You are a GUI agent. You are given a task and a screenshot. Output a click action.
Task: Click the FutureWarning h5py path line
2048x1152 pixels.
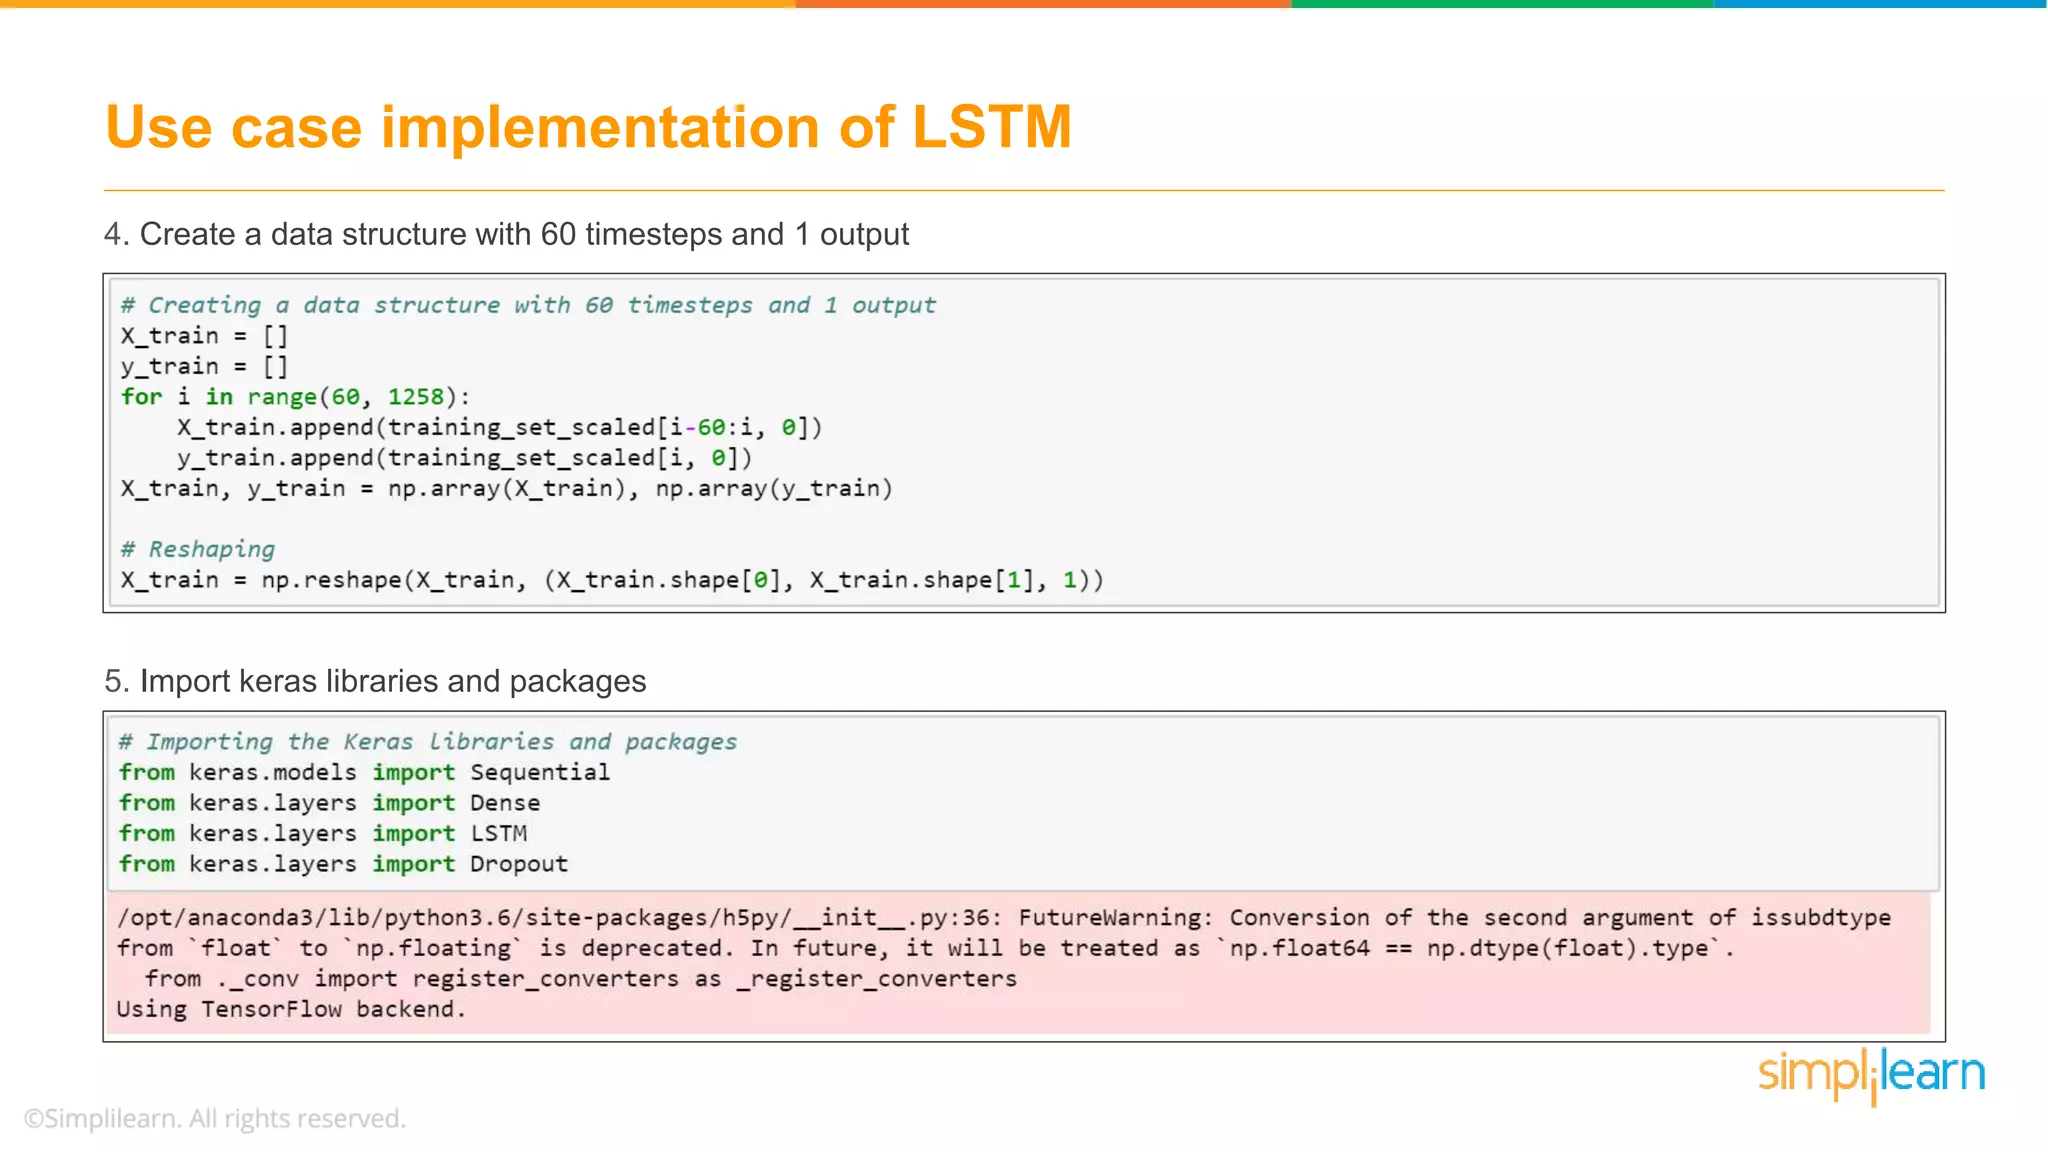(1004, 918)
